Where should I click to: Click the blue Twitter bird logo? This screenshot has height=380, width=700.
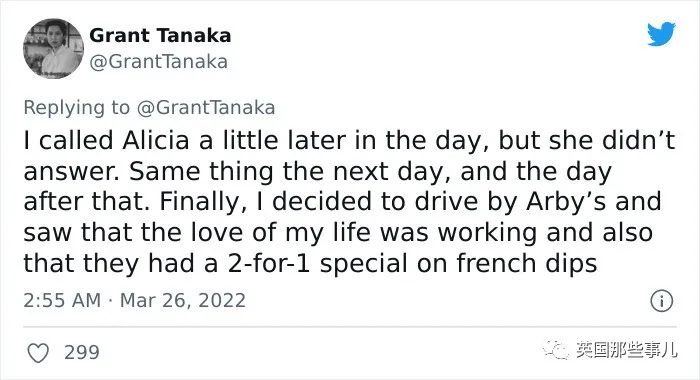click(x=661, y=33)
